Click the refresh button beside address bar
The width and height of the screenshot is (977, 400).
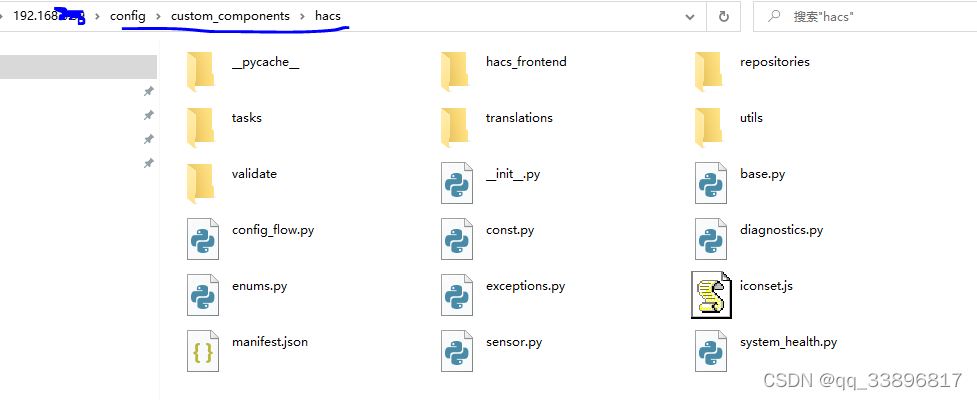tap(723, 17)
